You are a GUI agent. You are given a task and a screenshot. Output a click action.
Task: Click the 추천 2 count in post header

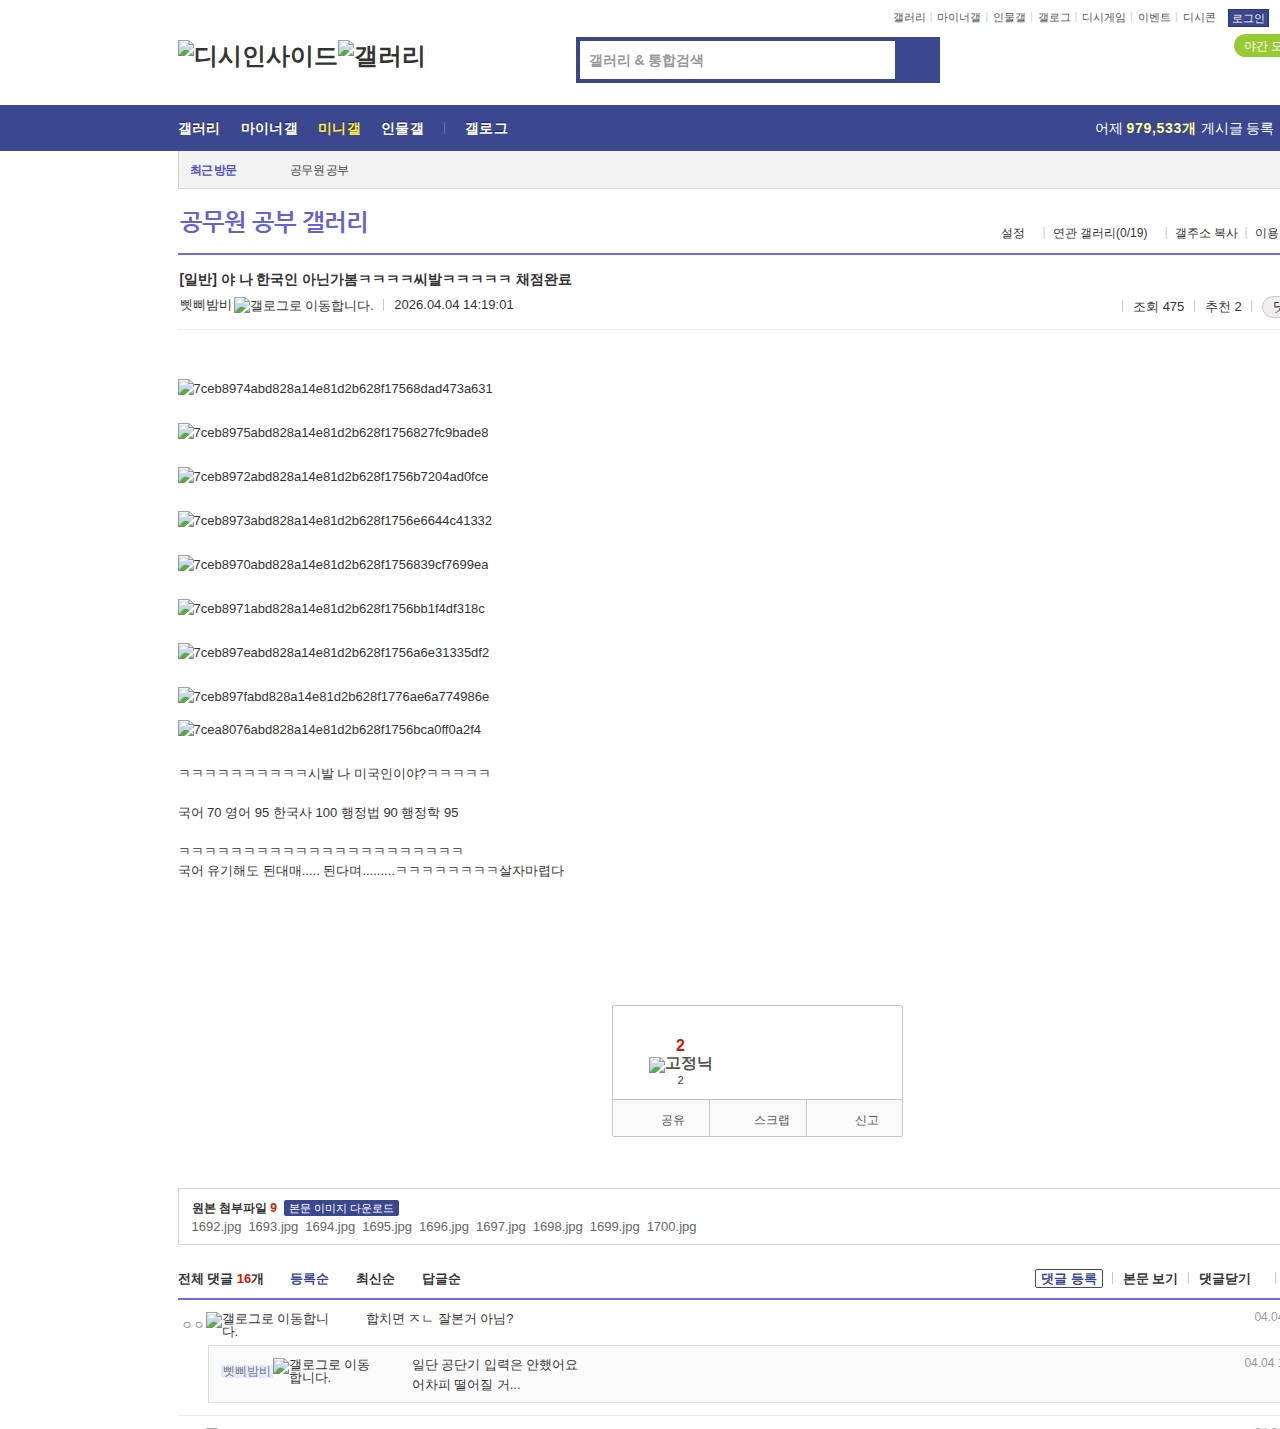coord(1223,307)
